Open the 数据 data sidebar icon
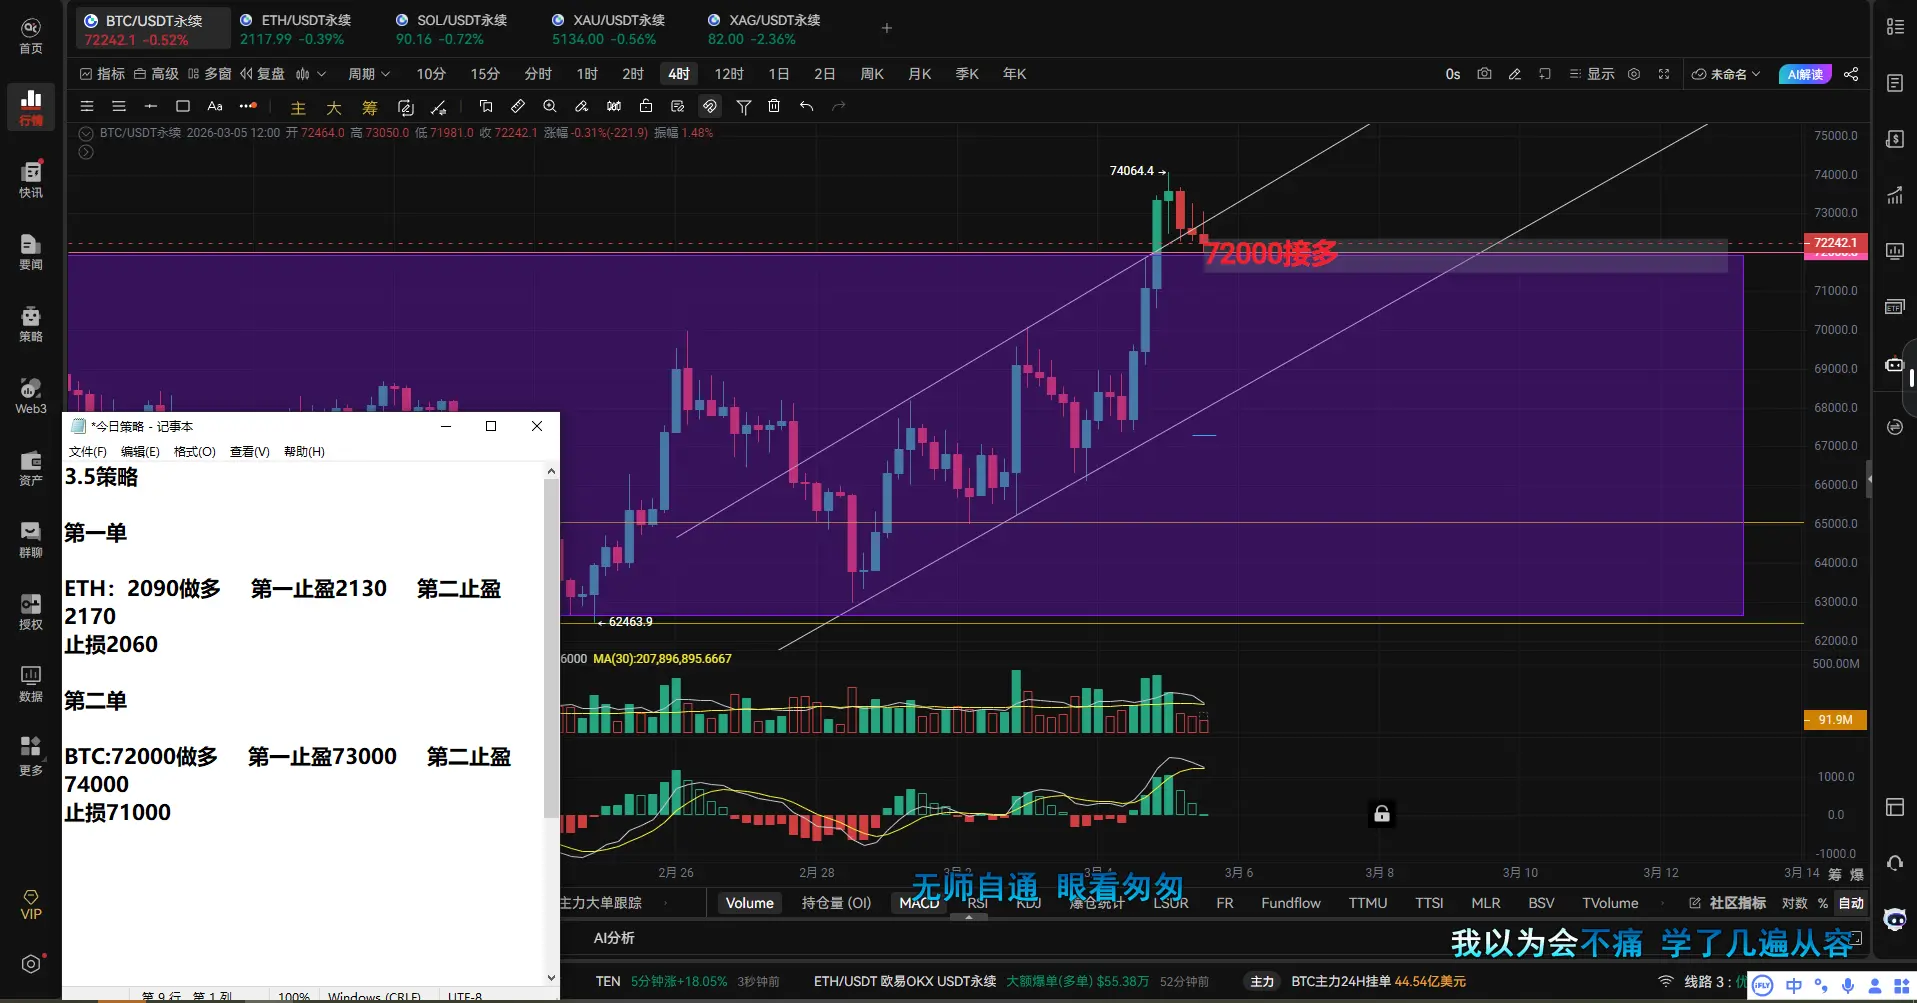This screenshot has width=1917, height=1003. tap(31, 684)
